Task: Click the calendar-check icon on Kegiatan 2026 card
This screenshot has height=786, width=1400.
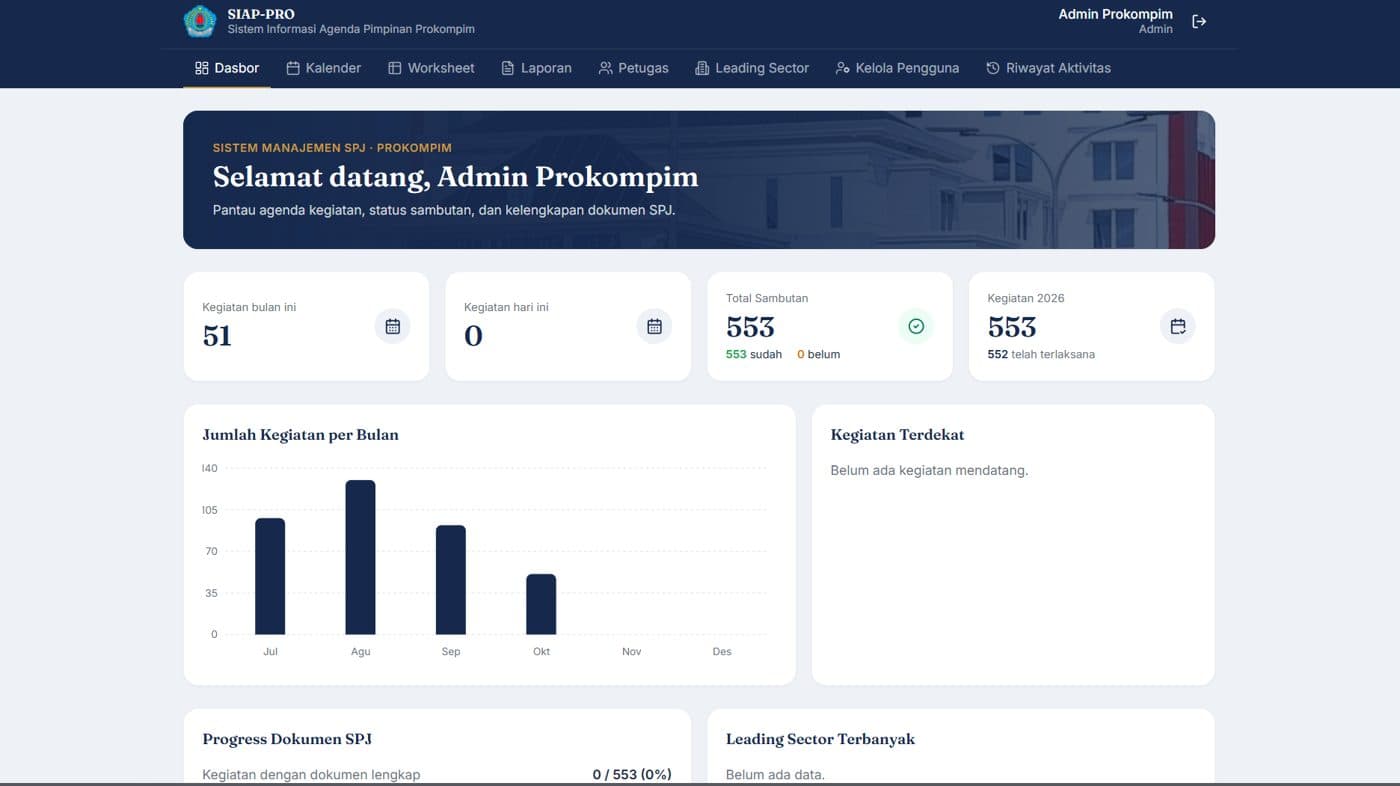Action: (1178, 326)
